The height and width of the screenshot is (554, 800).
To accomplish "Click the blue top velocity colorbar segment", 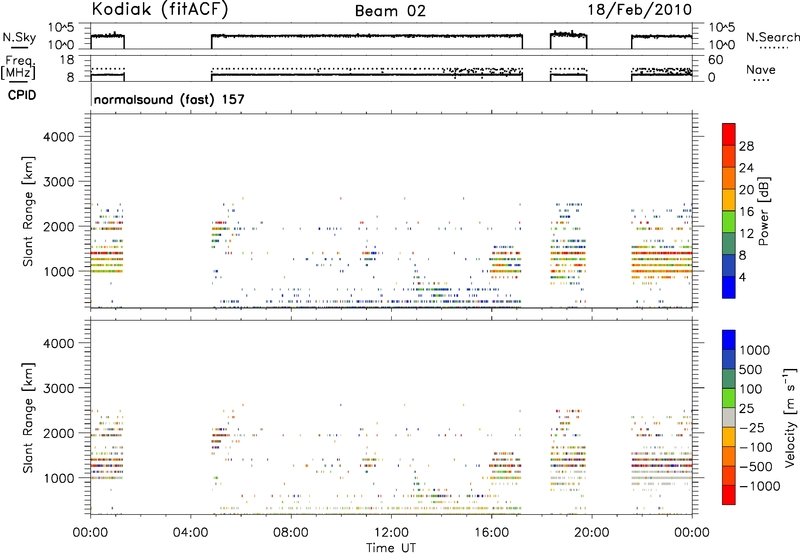I will (x=729, y=340).
